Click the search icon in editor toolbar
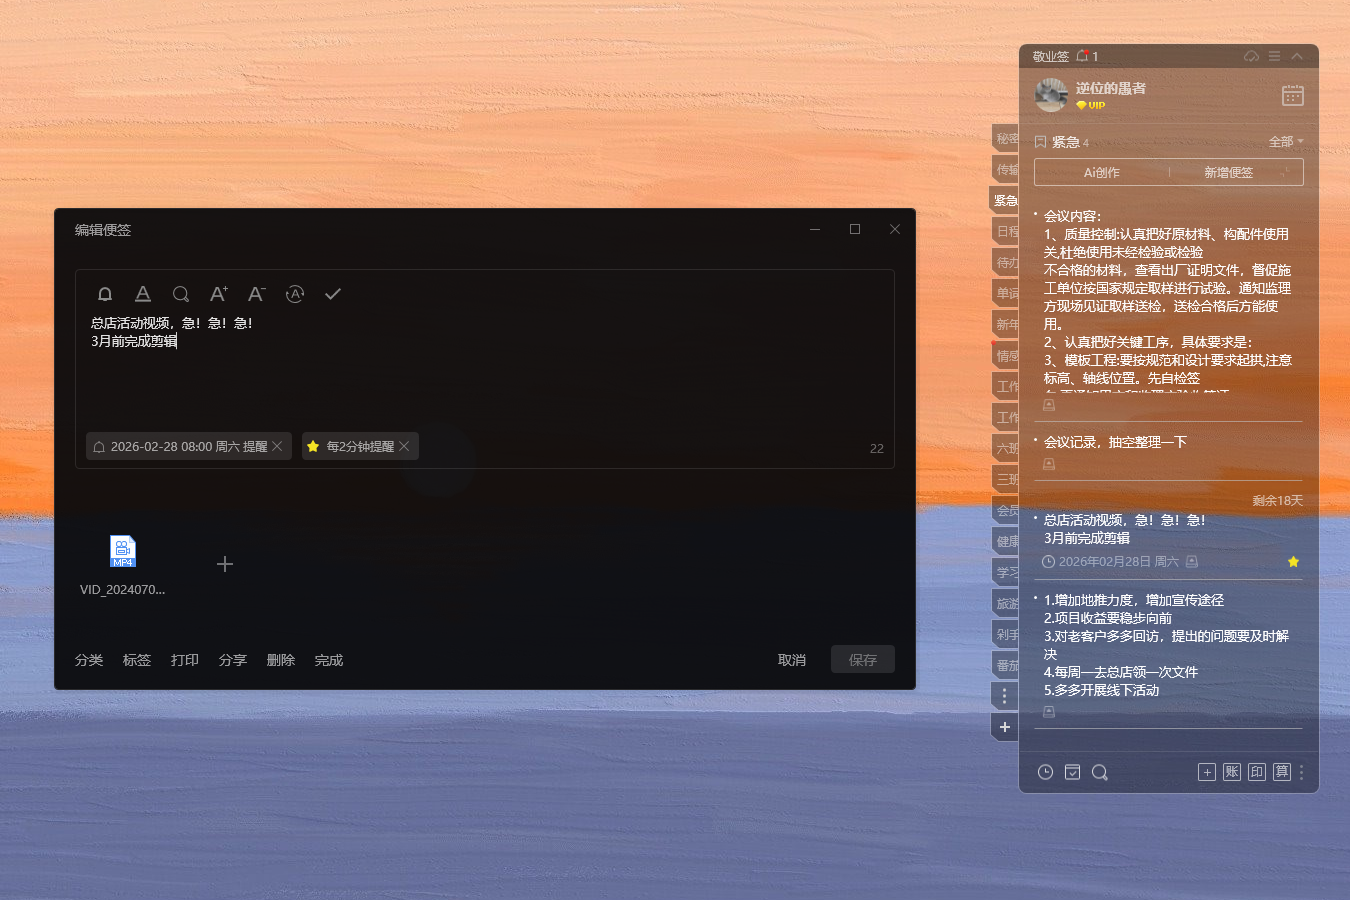This screenshot has width=1350, height=900. coord(181,294)
